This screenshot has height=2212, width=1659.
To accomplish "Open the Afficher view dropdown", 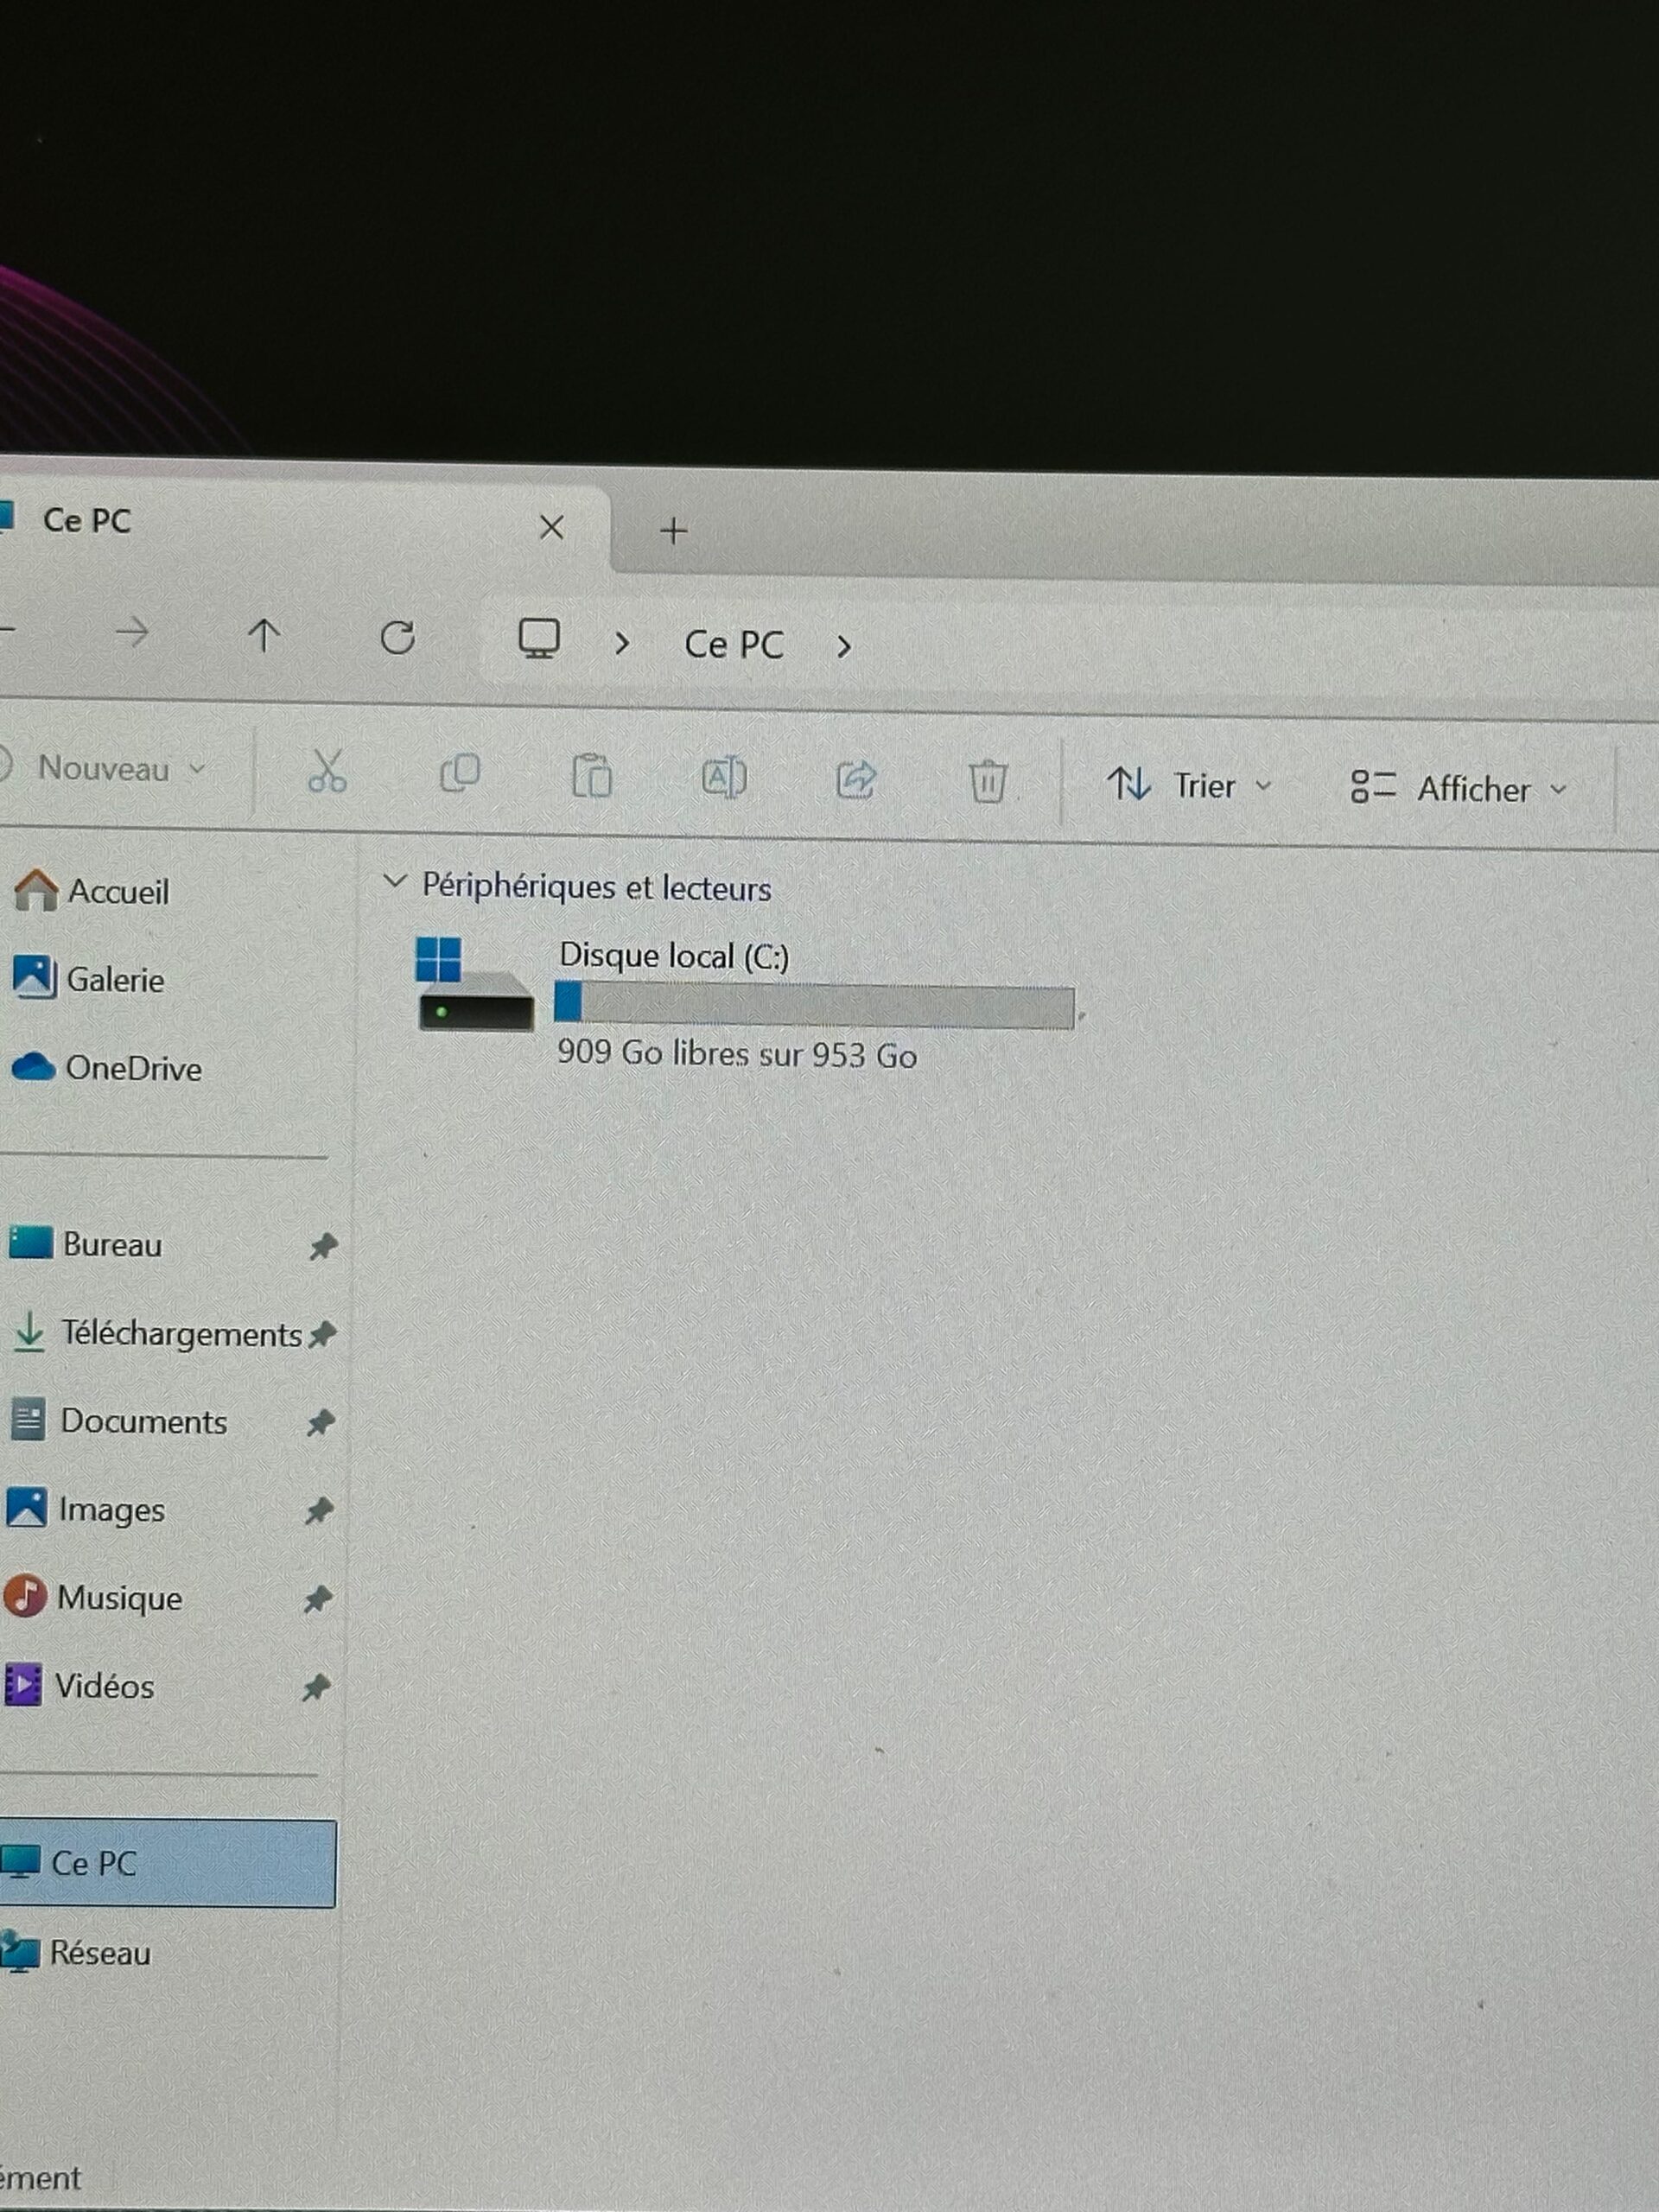I will point(1458,788).
